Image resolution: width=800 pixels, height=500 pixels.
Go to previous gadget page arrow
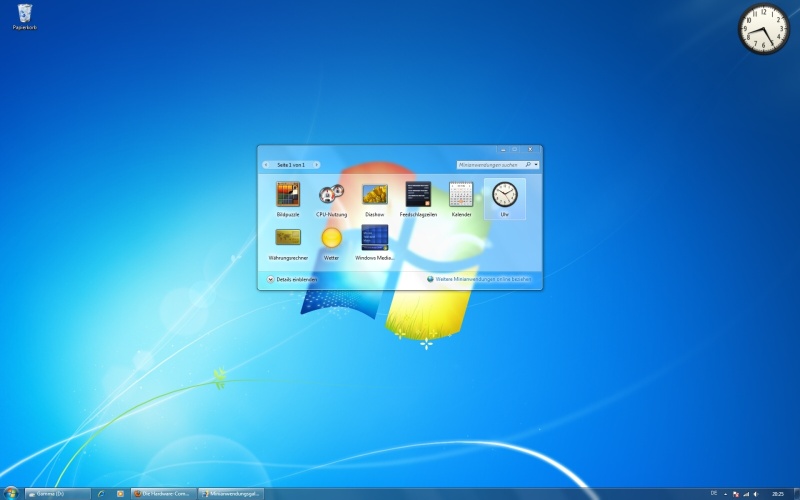click(266, 165)
